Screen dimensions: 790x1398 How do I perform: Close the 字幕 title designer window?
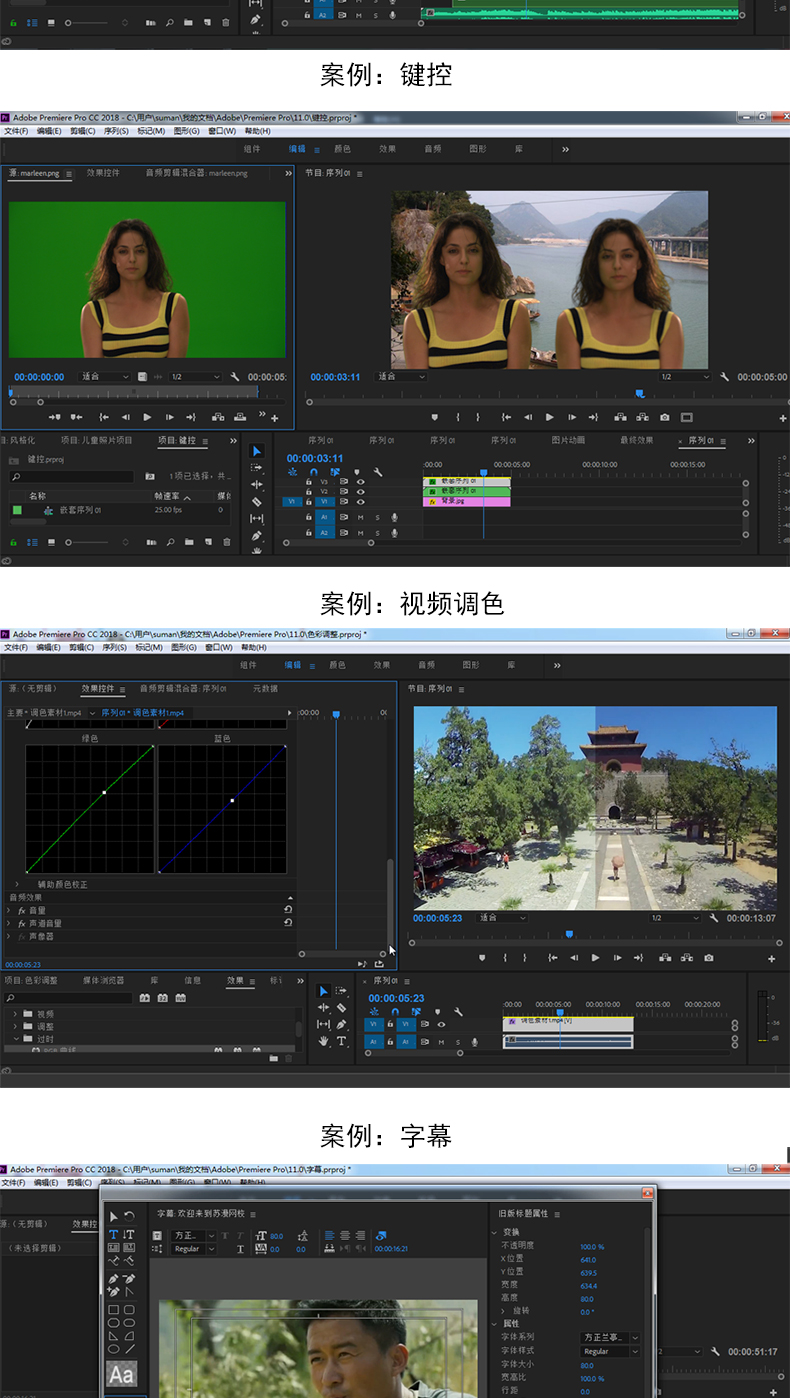(647, 1193)
